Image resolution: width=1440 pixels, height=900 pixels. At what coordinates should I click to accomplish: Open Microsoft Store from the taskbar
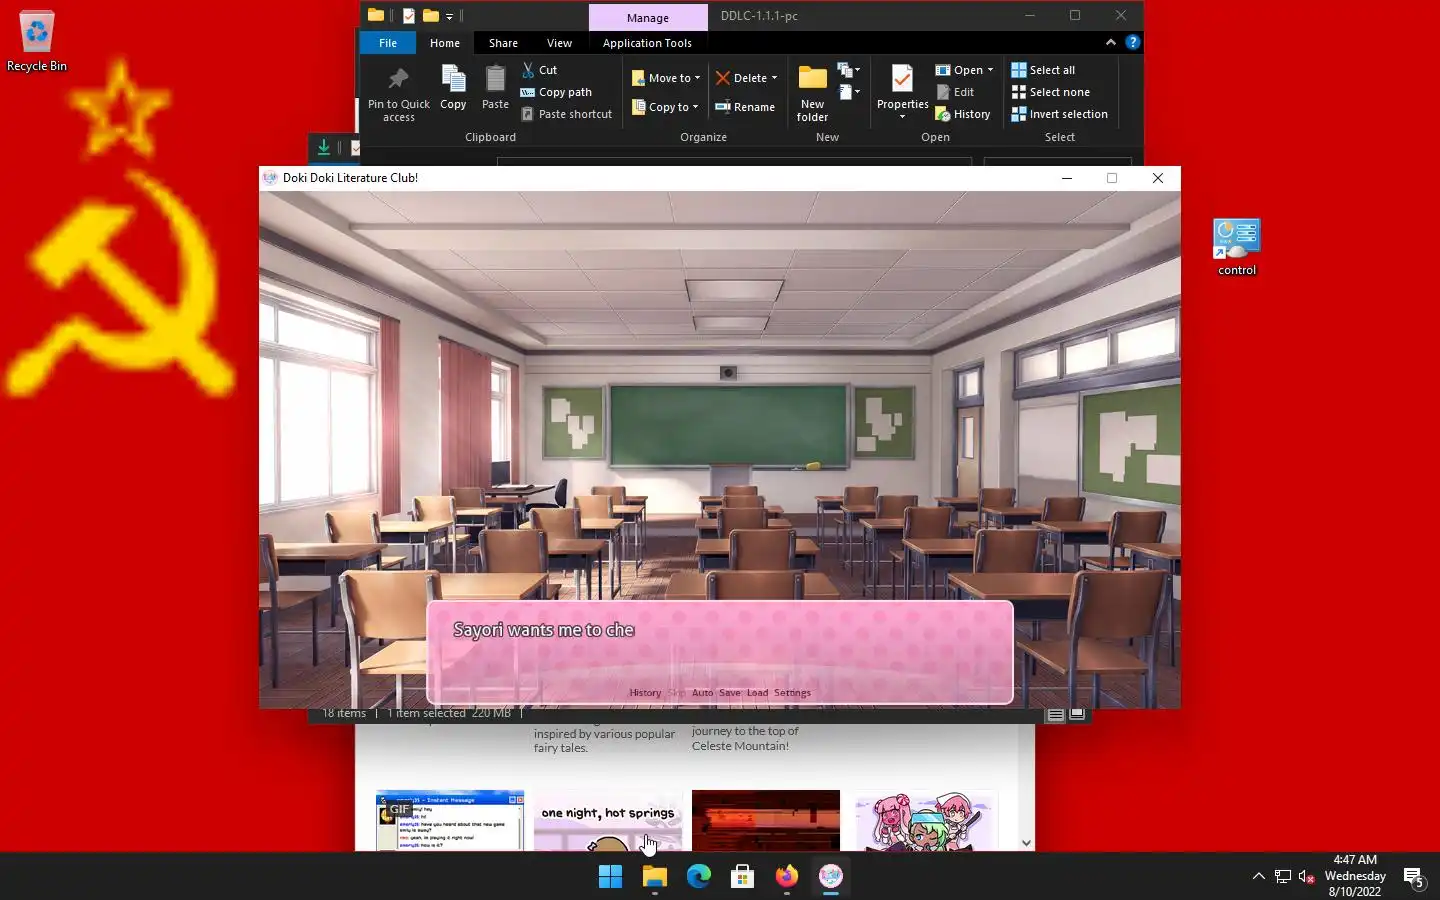pos(742,877)
